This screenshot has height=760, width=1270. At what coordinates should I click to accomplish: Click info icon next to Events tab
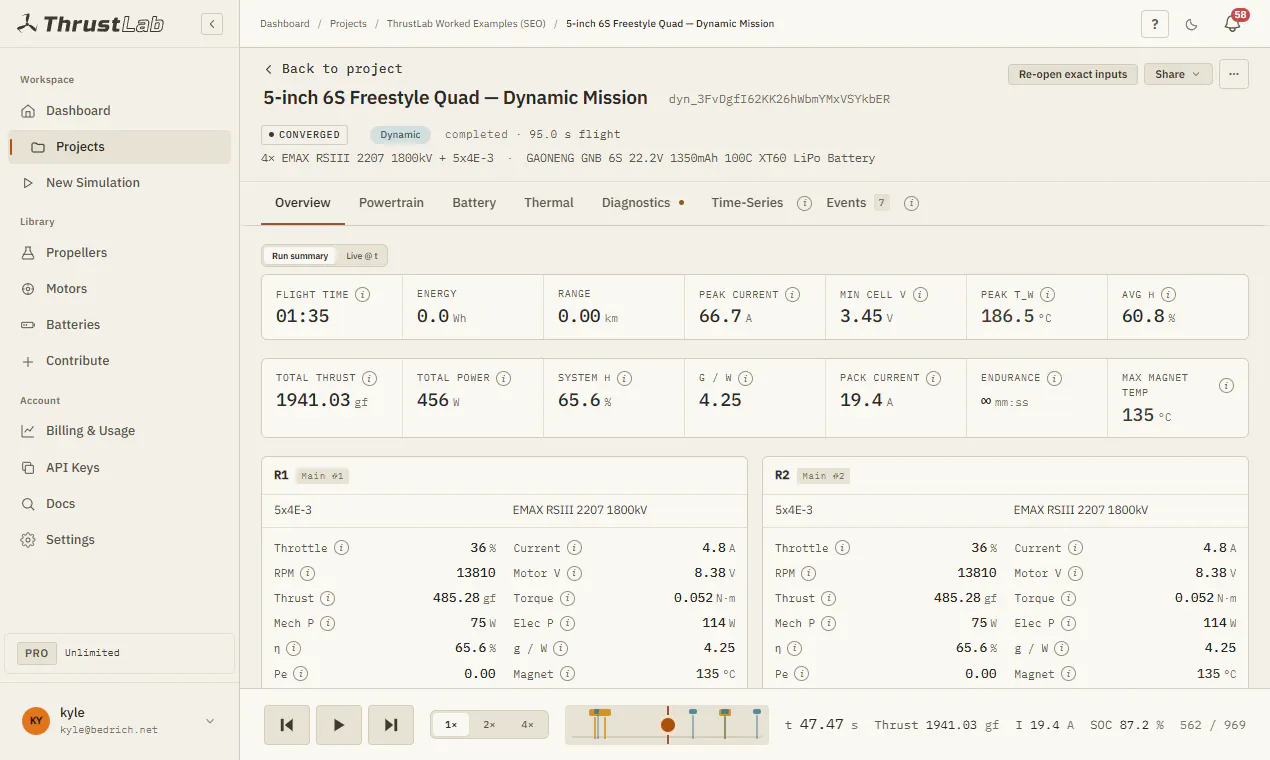click(911, 203)
